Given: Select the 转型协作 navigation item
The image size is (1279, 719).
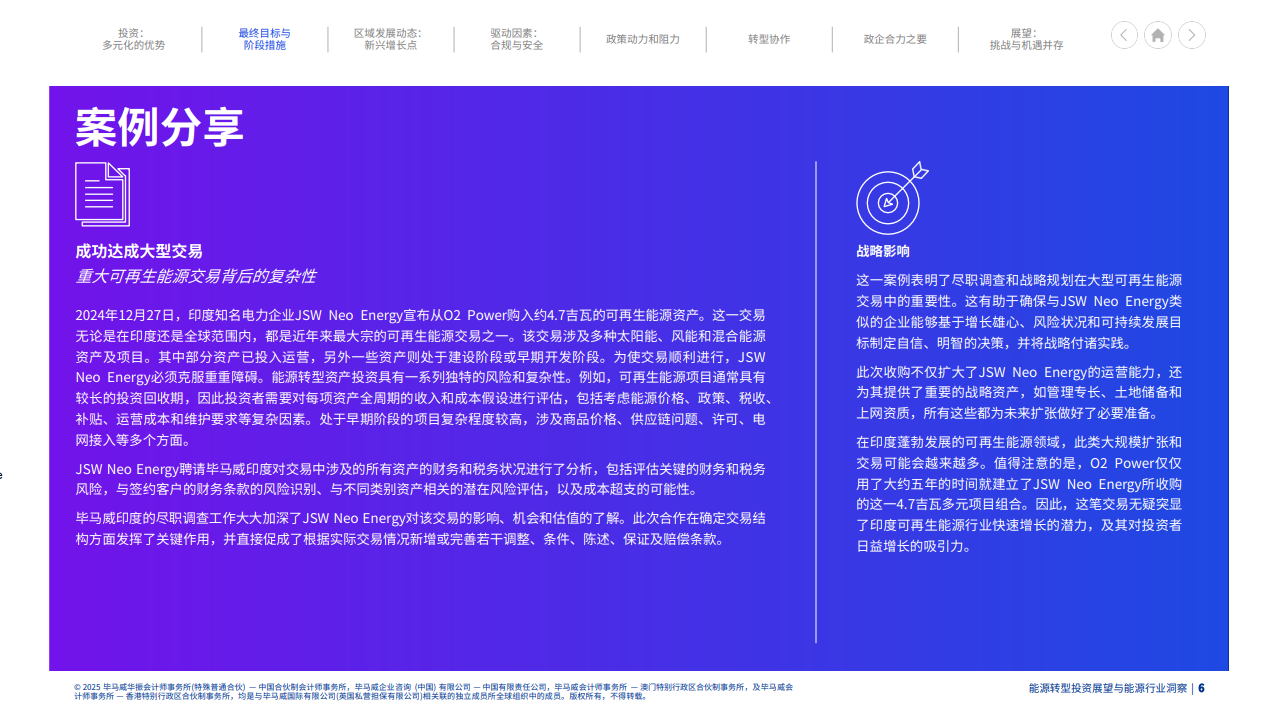Looking at the screenshot, I should tap(770, 39).
